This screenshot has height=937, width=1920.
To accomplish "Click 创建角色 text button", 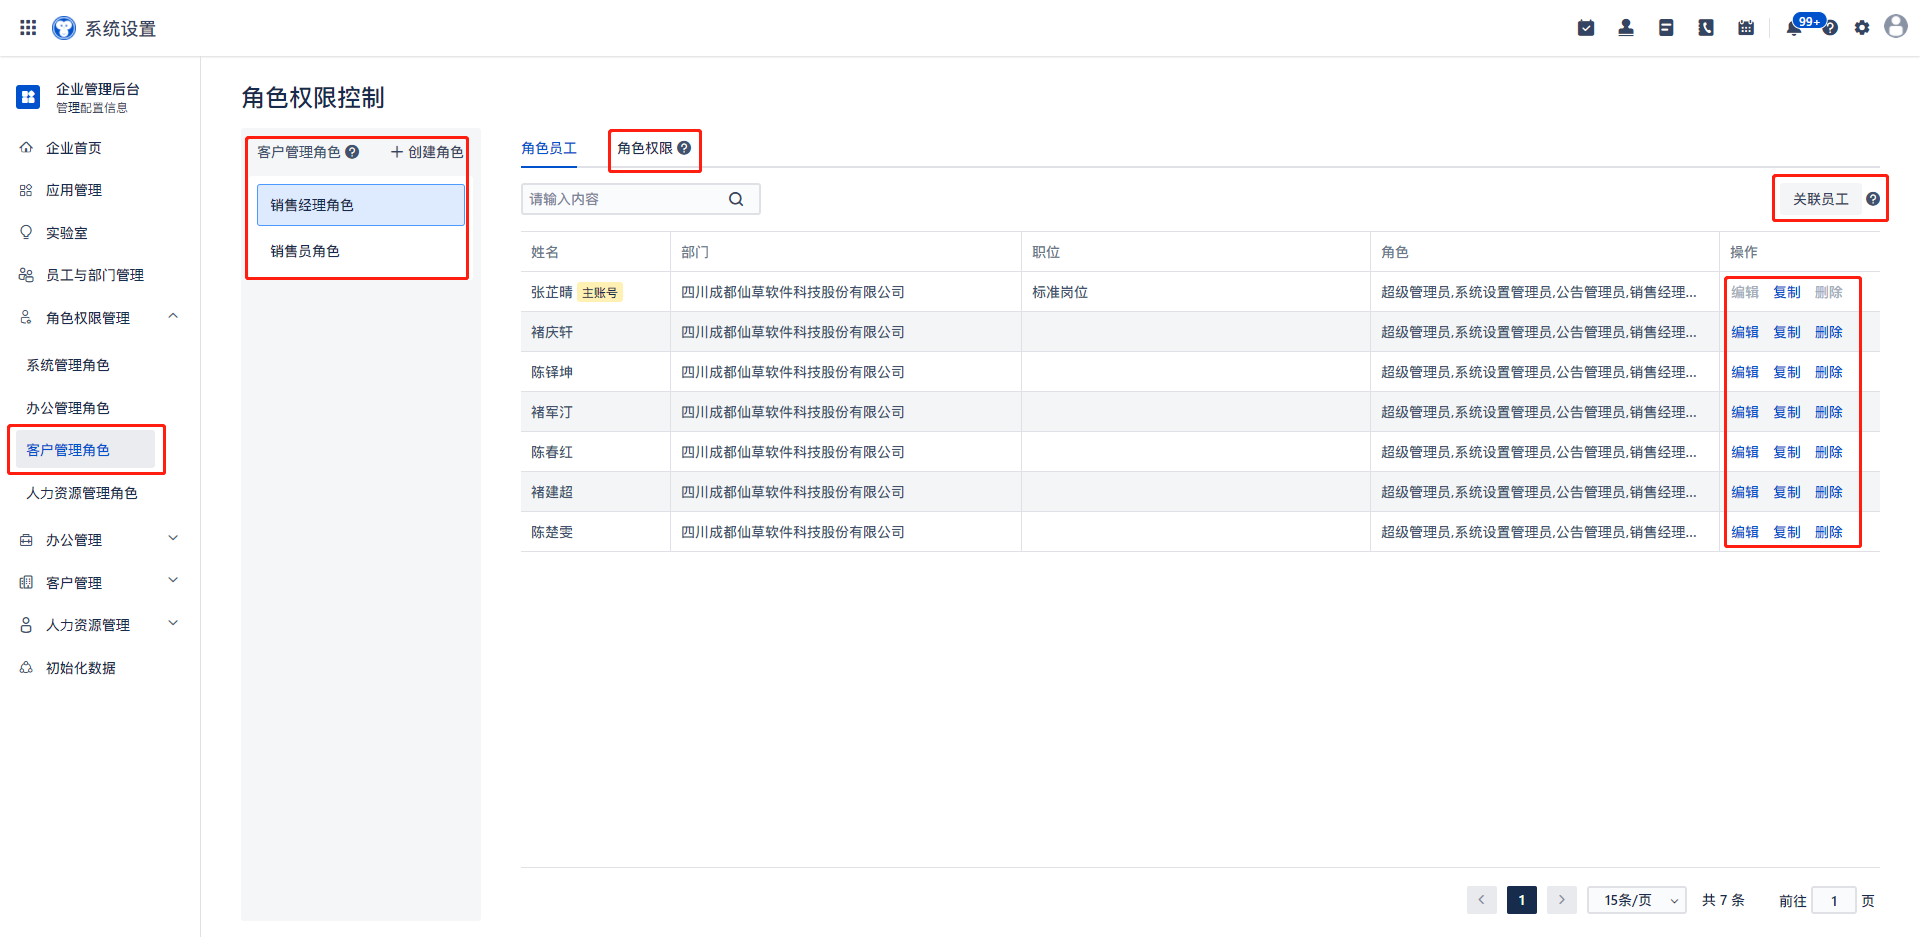I will coord(436,152).
